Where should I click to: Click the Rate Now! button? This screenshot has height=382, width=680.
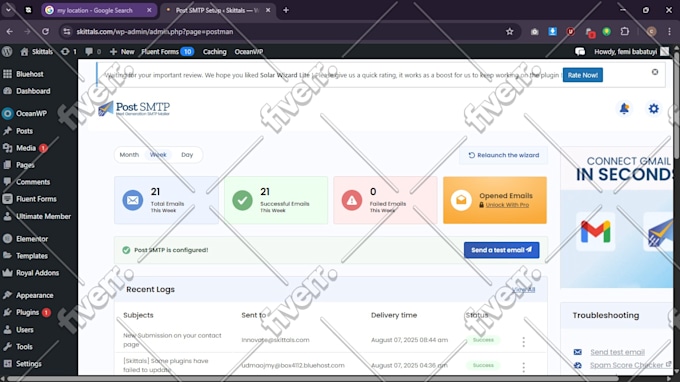coord(582,75)
